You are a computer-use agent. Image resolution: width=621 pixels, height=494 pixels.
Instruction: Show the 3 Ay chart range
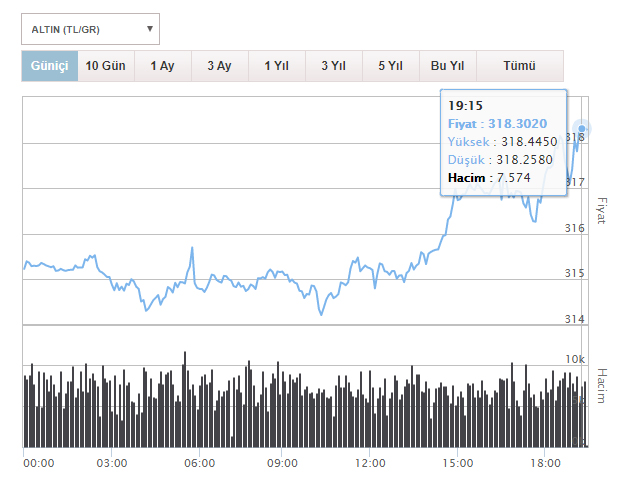coord(220,66)
